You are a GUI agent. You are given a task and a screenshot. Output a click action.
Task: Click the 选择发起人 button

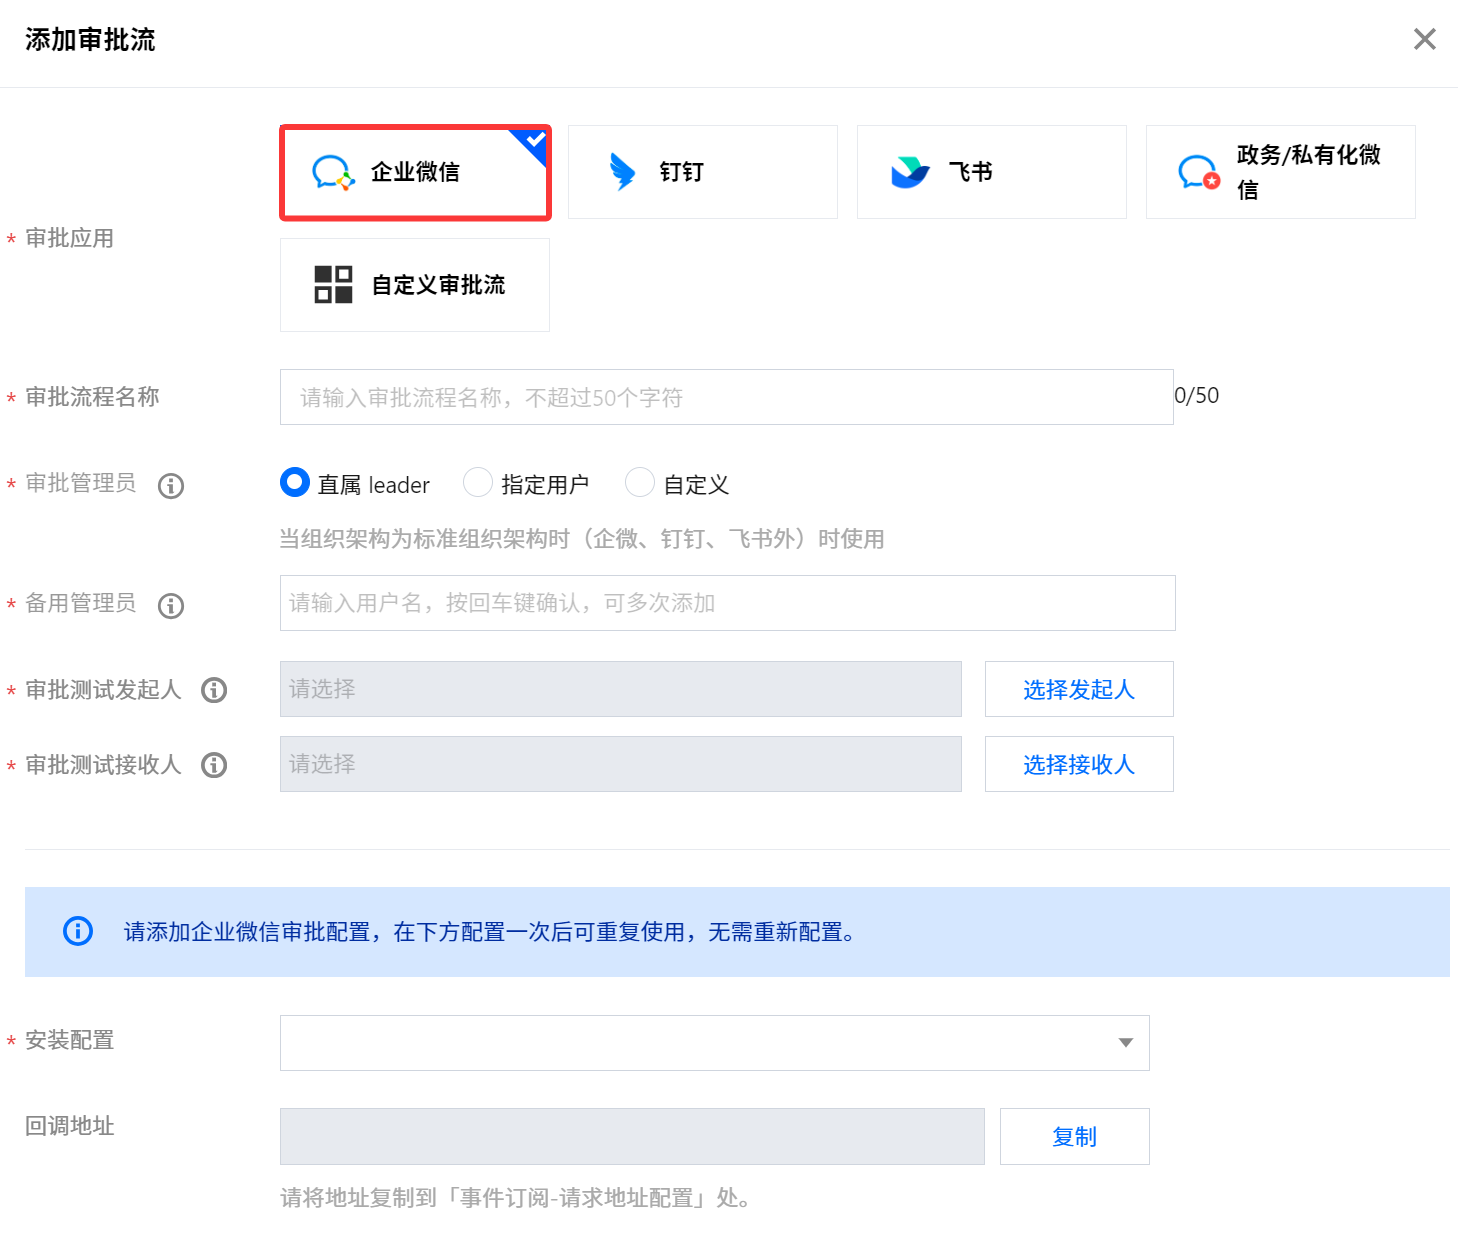pos(1078,689)
